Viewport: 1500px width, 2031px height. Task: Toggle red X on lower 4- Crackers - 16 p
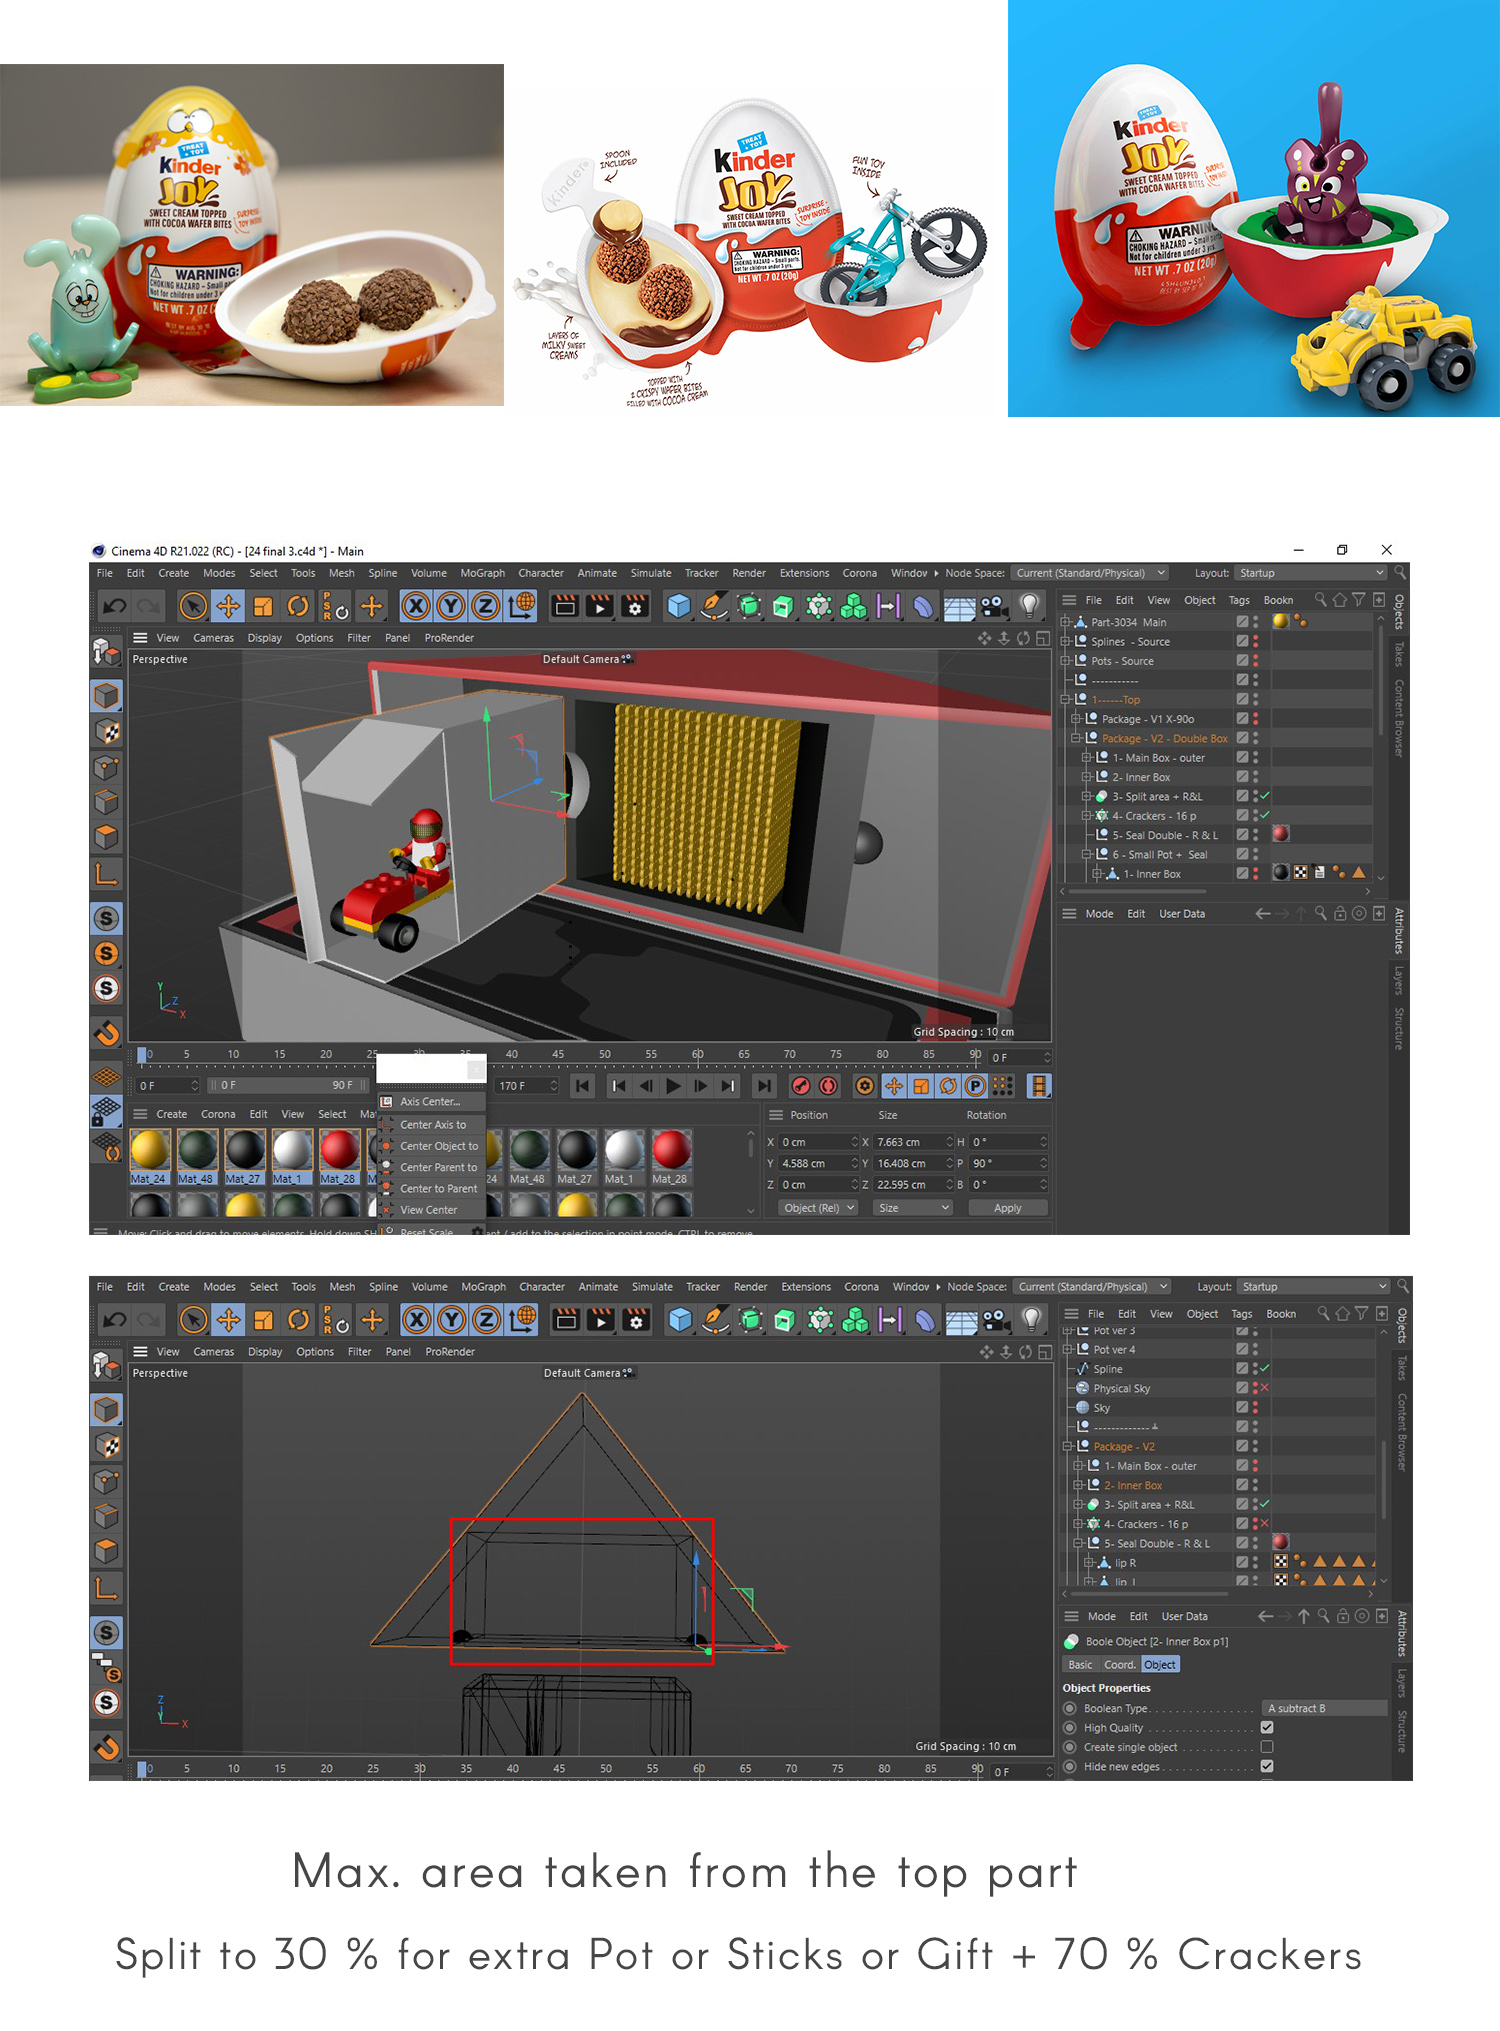tap(1265, 1524)
